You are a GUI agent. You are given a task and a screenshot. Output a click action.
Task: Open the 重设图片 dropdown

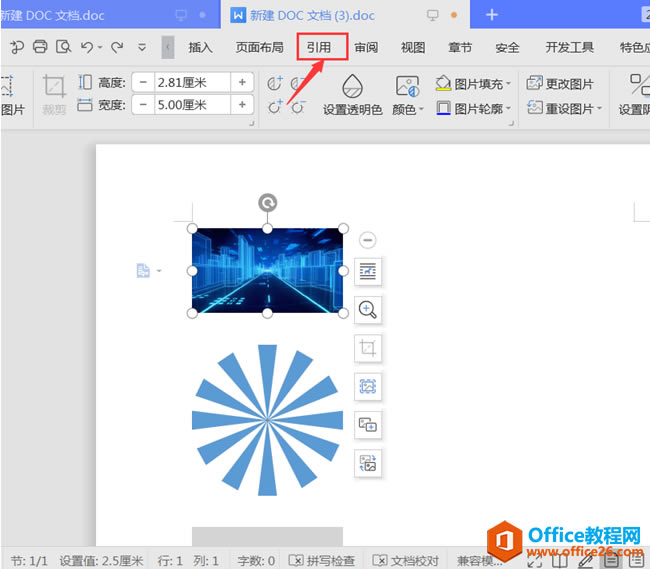coord(564,109)
